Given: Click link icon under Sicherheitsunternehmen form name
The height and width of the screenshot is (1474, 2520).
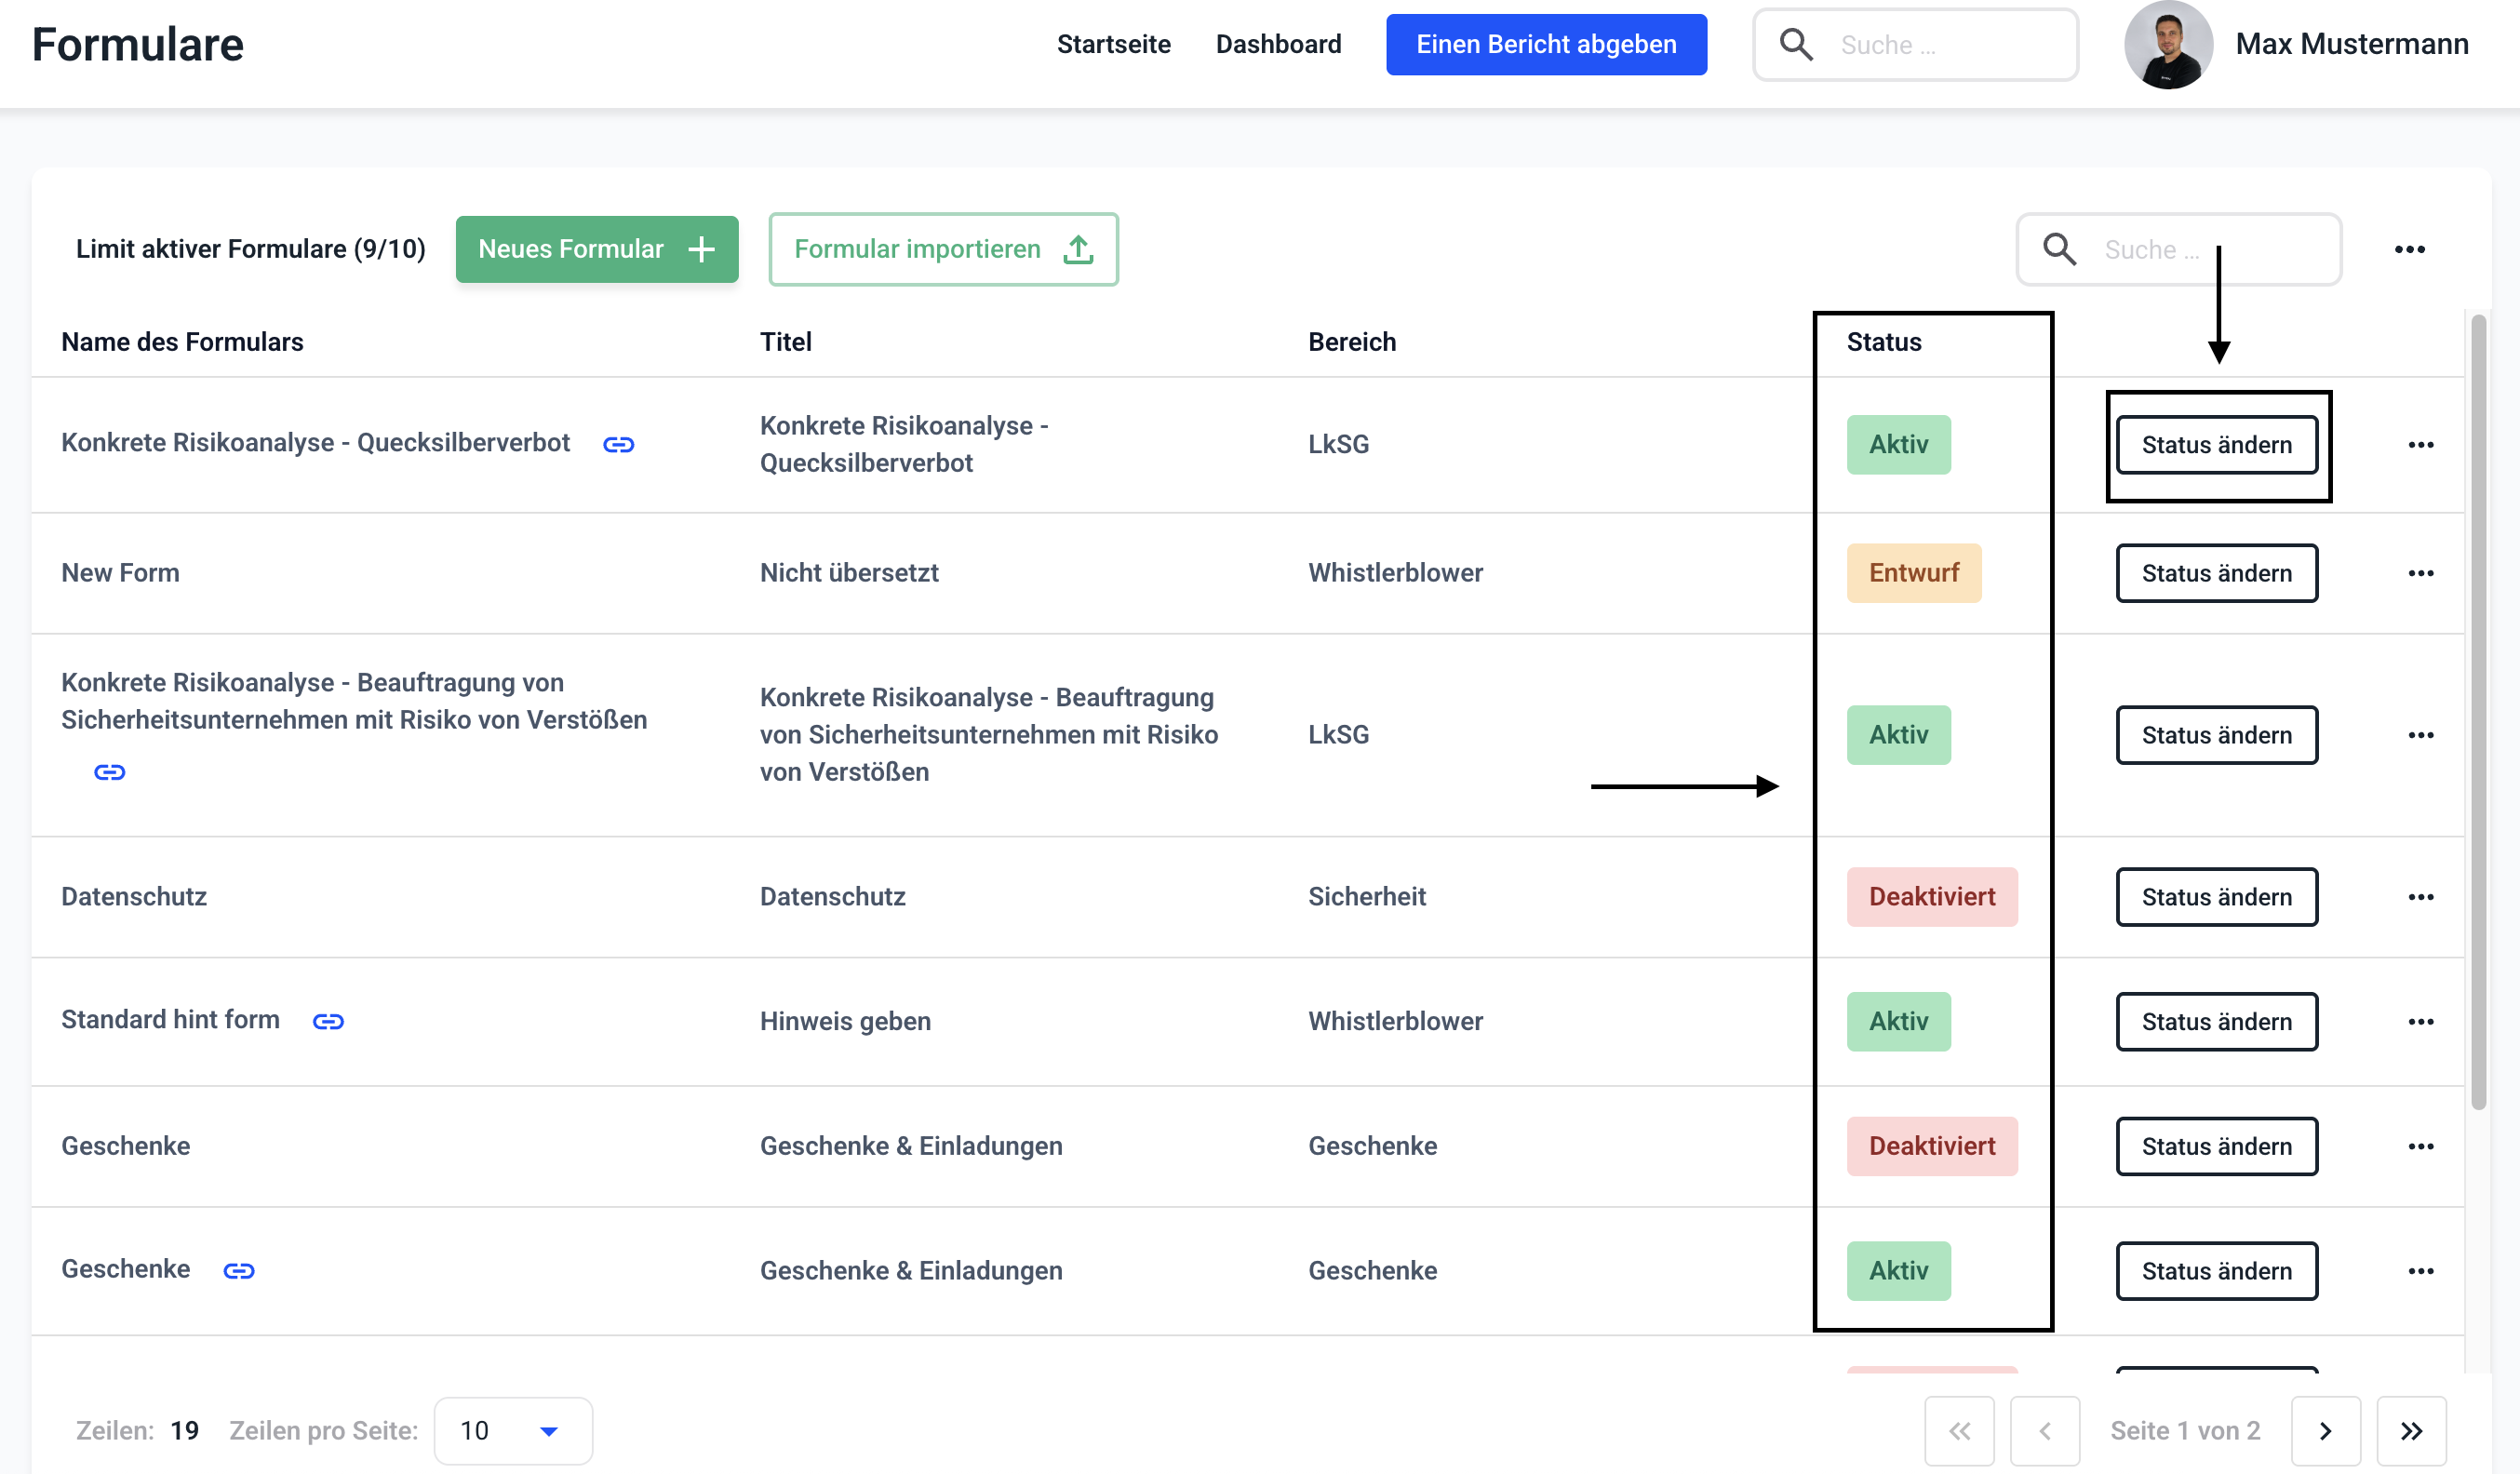Looking at the screenshot, I should [x=109, y=772].
